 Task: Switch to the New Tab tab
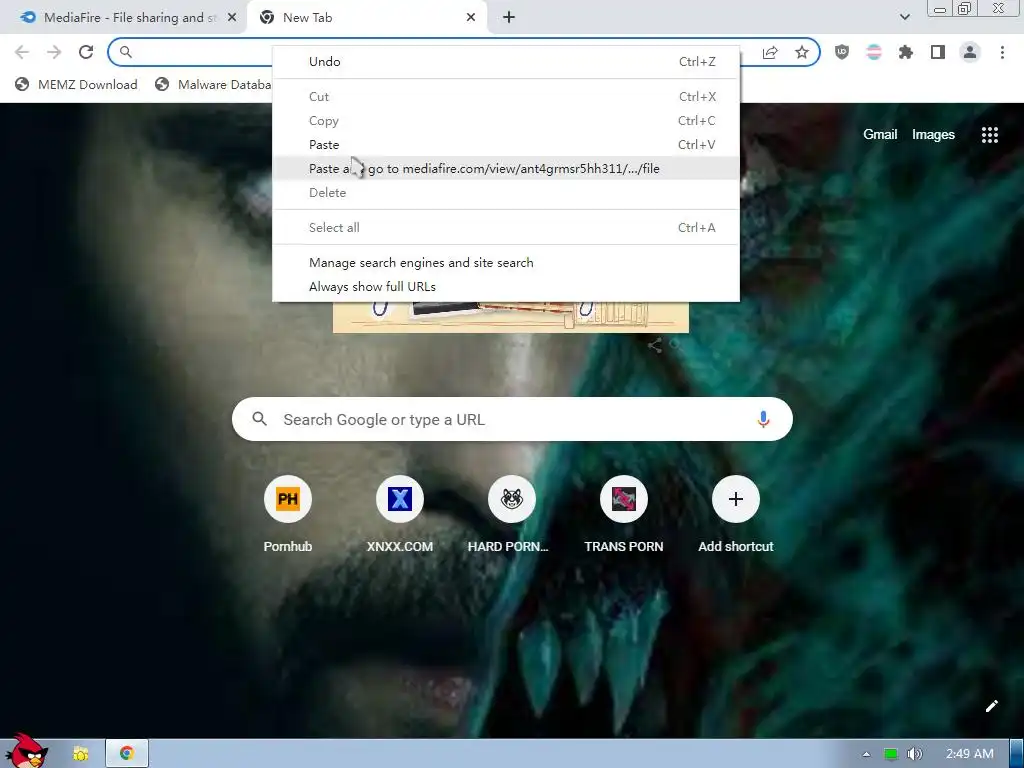pyautogui.click(x=367, y=18)
